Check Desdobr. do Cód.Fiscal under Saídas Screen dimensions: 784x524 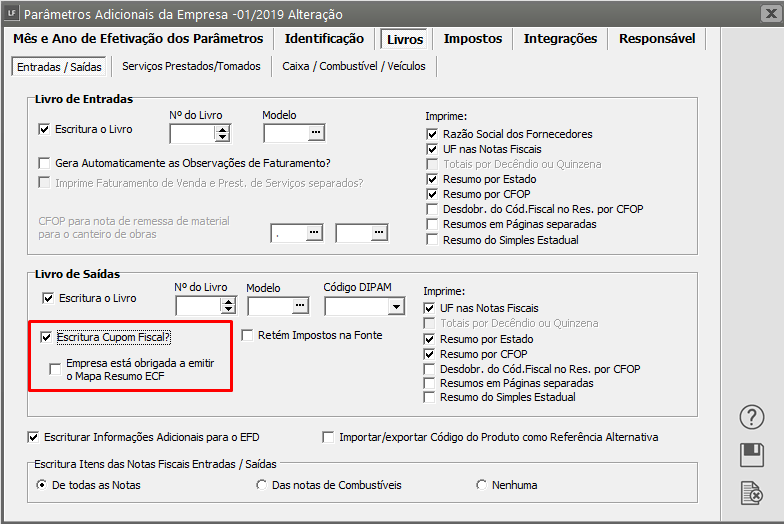point(429,369)
